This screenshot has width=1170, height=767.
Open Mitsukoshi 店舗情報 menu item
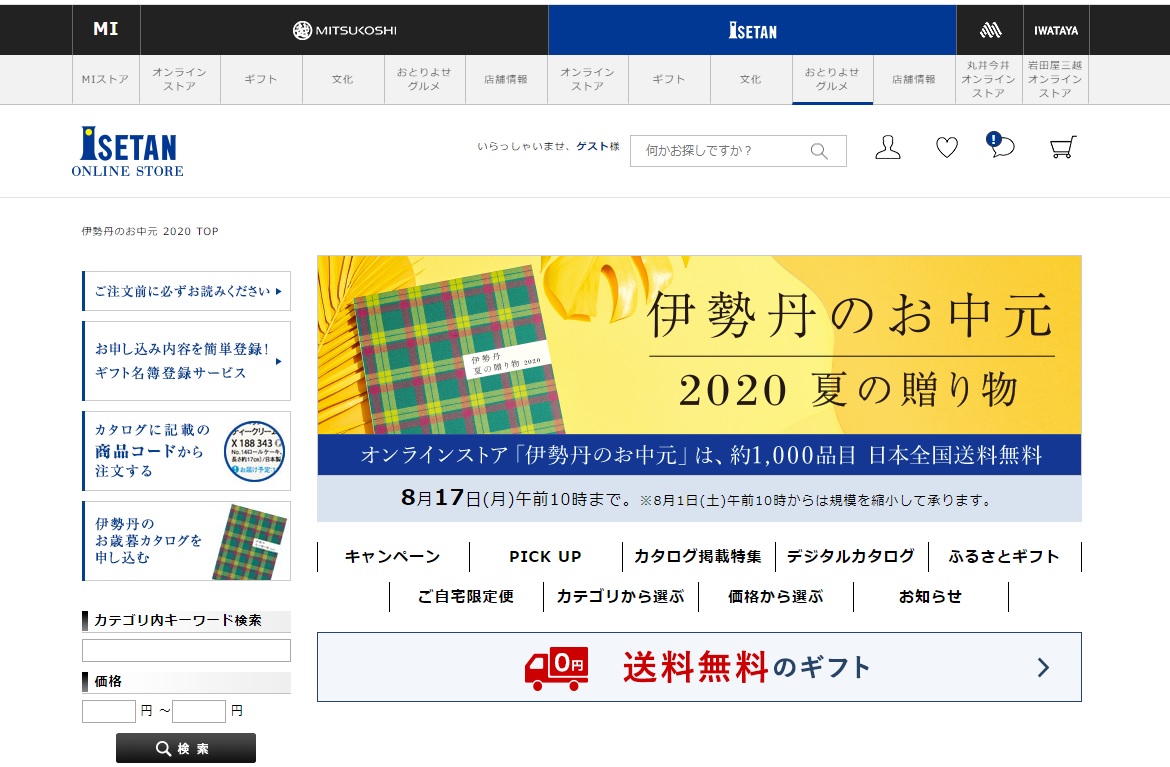point(506,79)
